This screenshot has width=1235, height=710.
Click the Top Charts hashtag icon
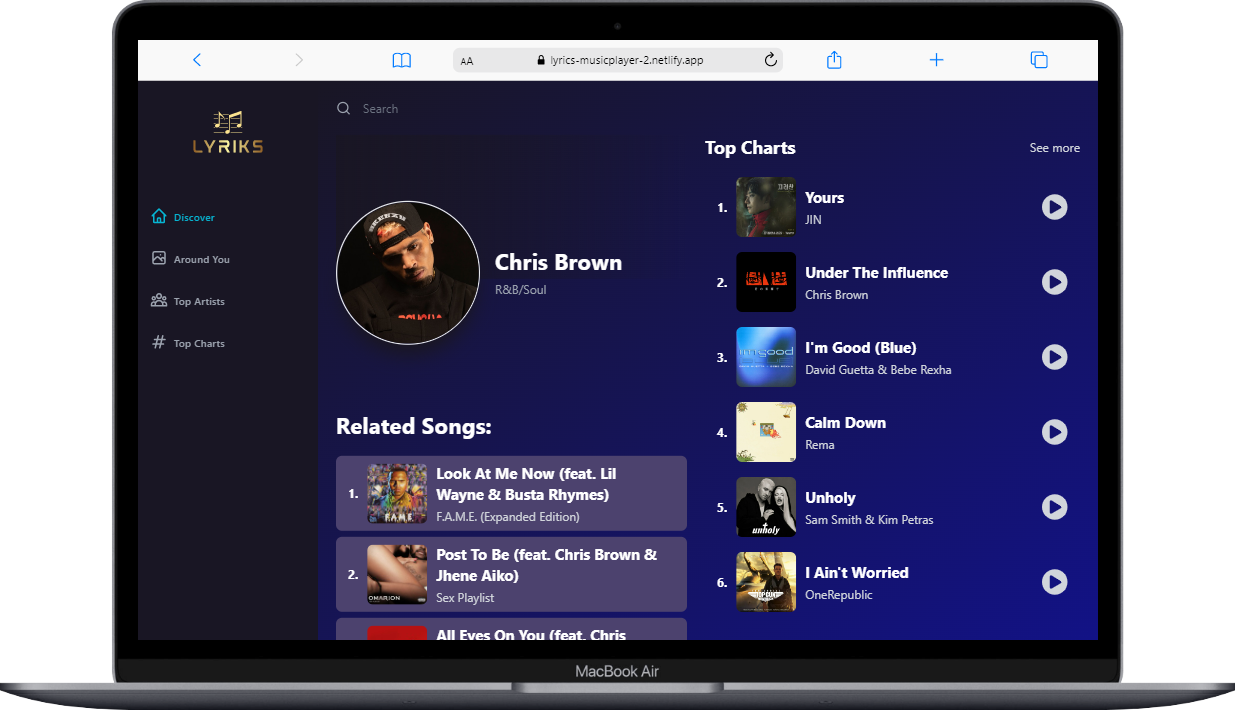(159, 342)
